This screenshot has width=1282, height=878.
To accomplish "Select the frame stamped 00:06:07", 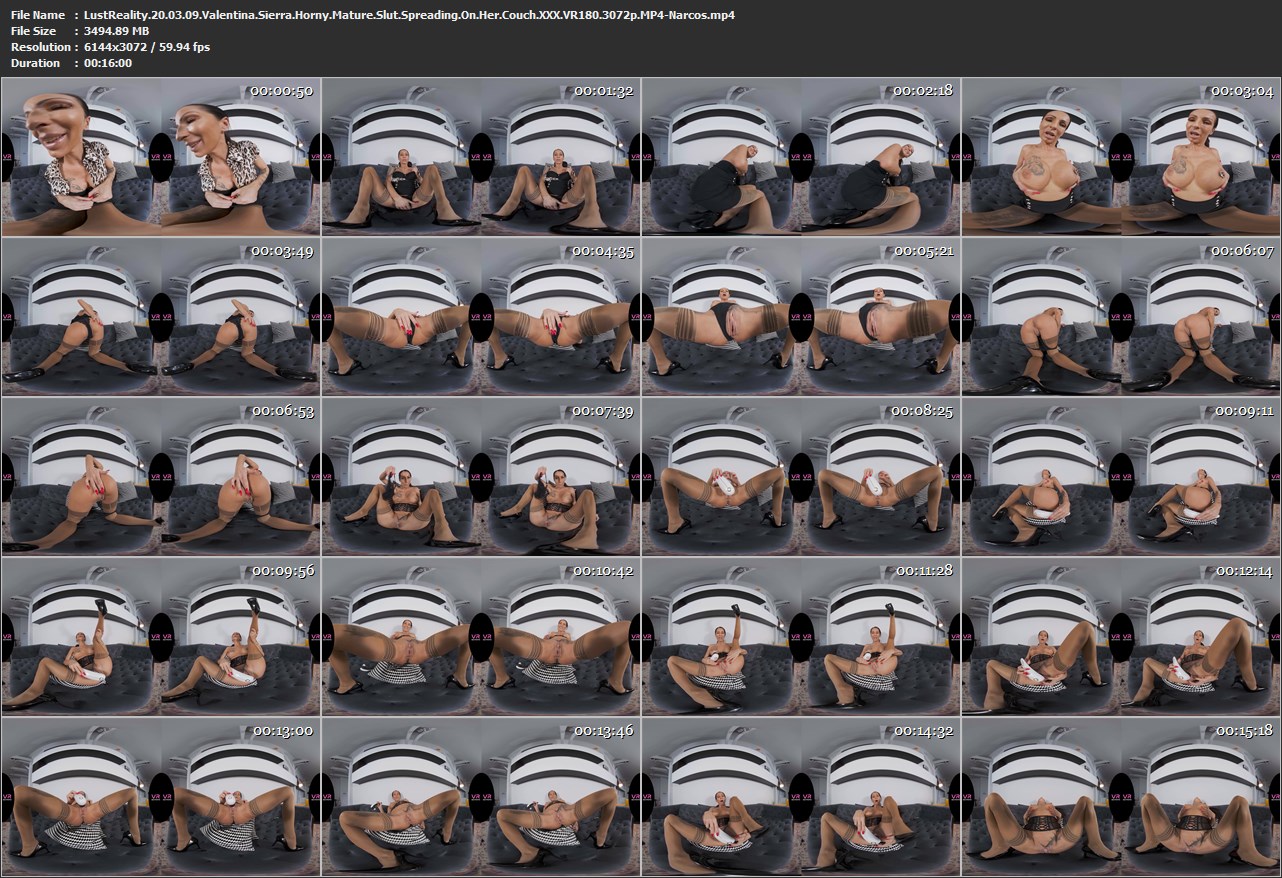I will click(x=1121, y=316).
